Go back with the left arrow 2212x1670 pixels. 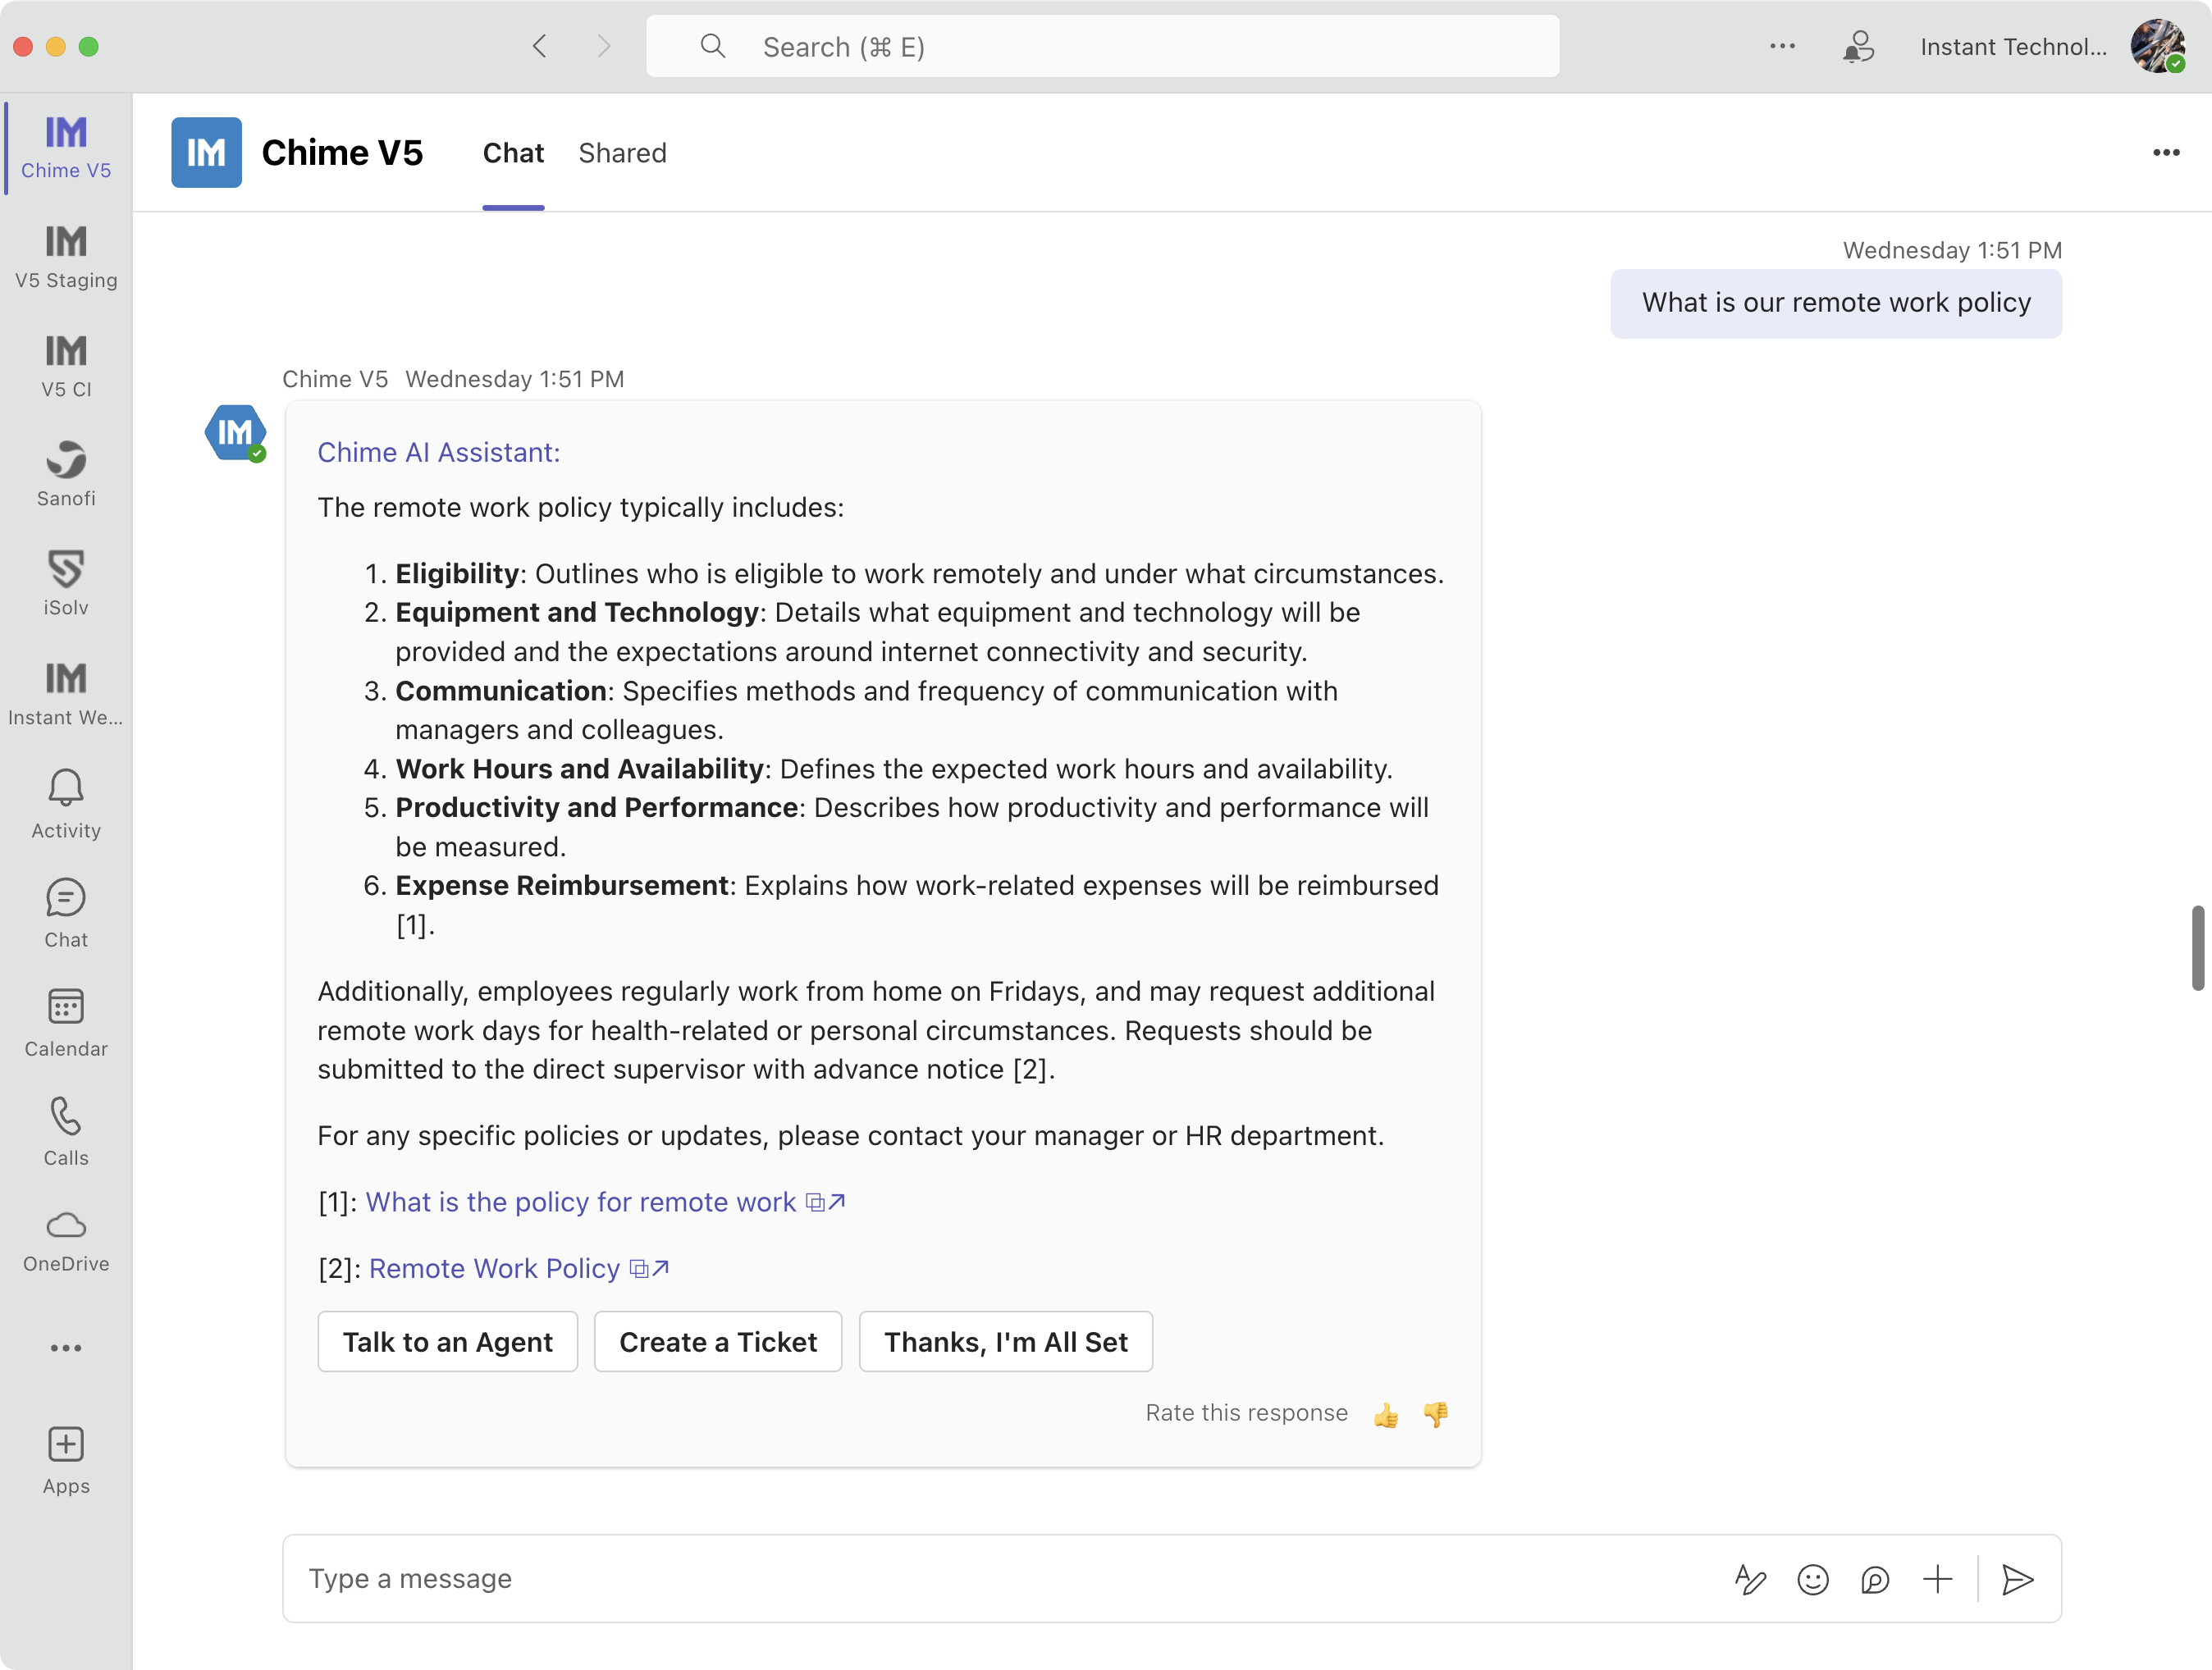click(540, 46)
